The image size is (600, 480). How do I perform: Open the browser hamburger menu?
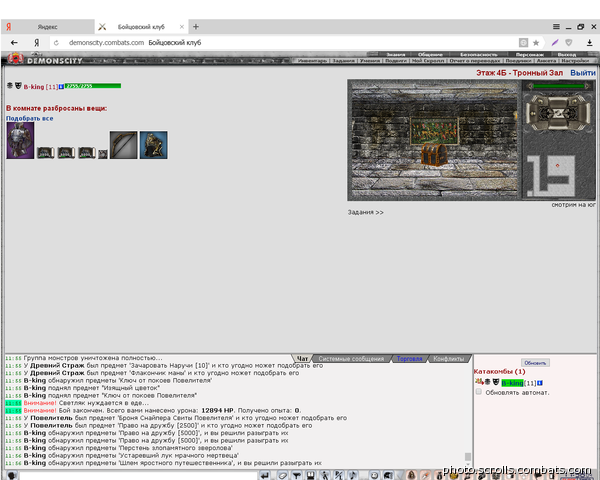(x=556, y=26)
